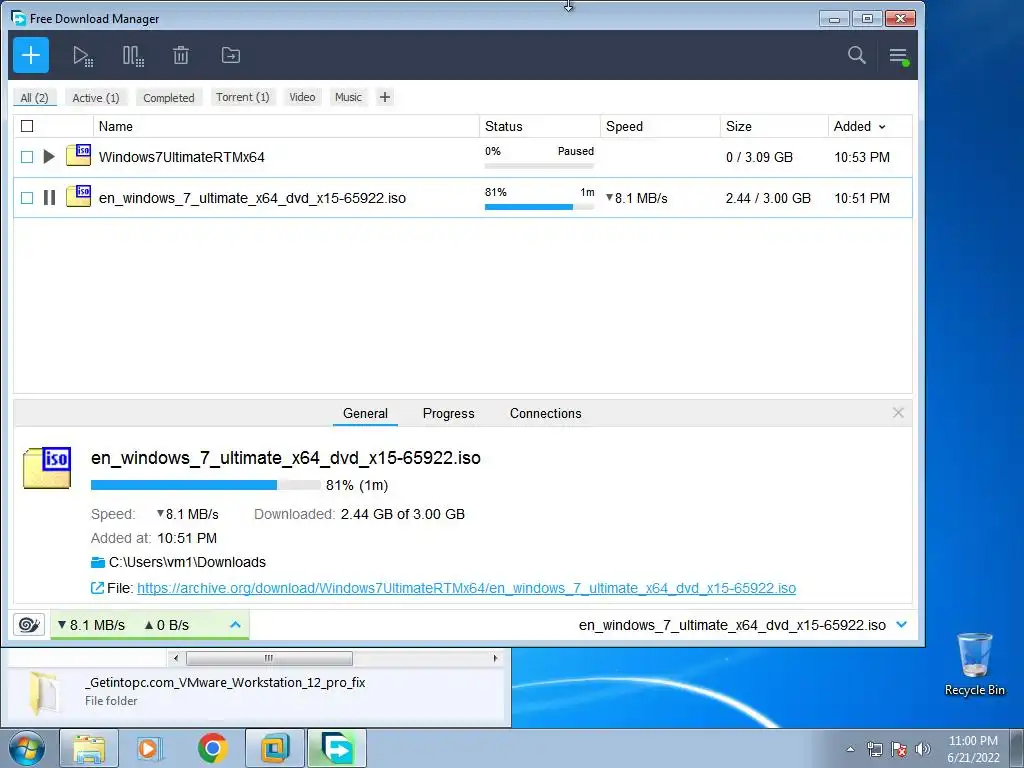Open the hamburger main menu
Viewport: 1024px width, 768px height.
point(899,56)
